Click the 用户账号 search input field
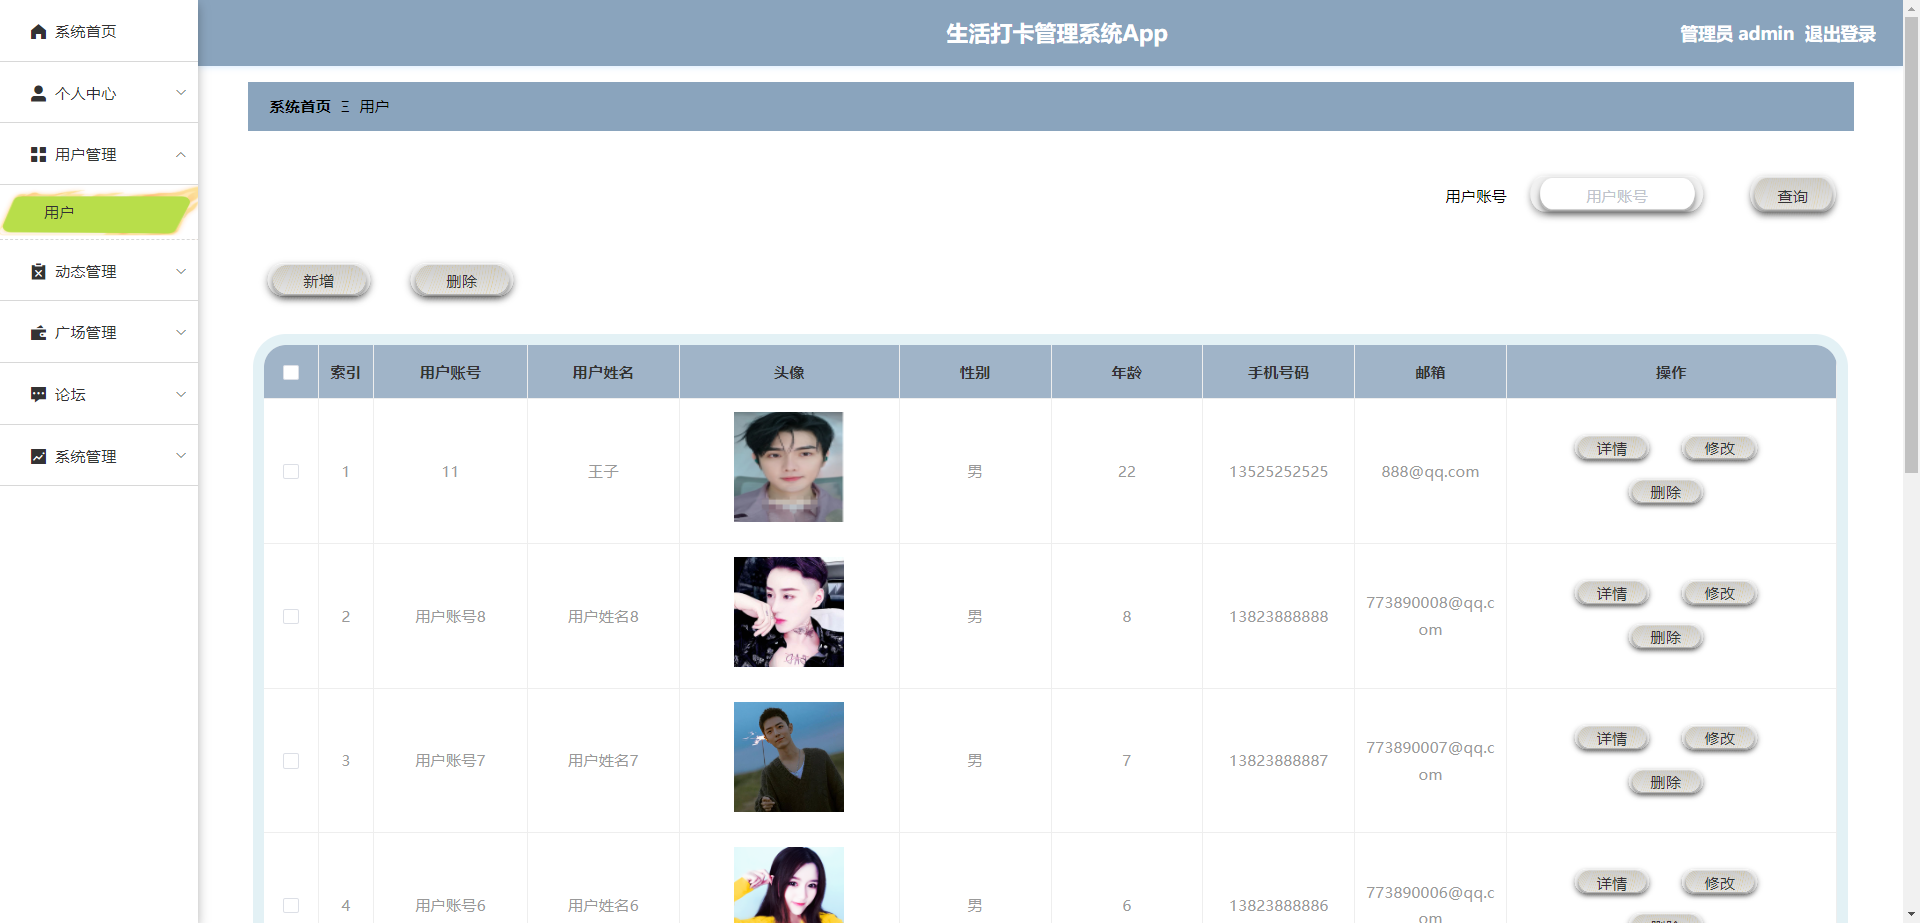Viewport: 1920px width, 923px height. tap(1616, 195)
